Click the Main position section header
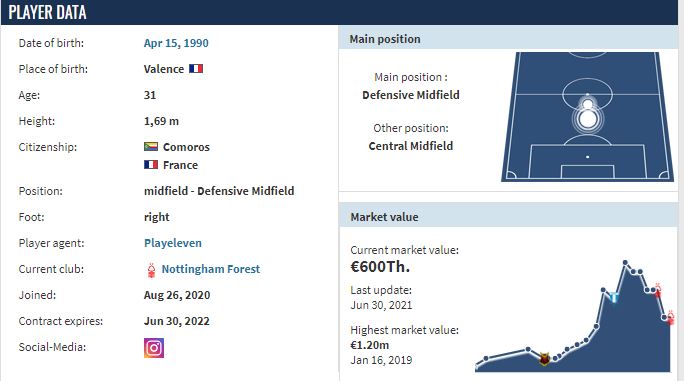 pos(509,39)
